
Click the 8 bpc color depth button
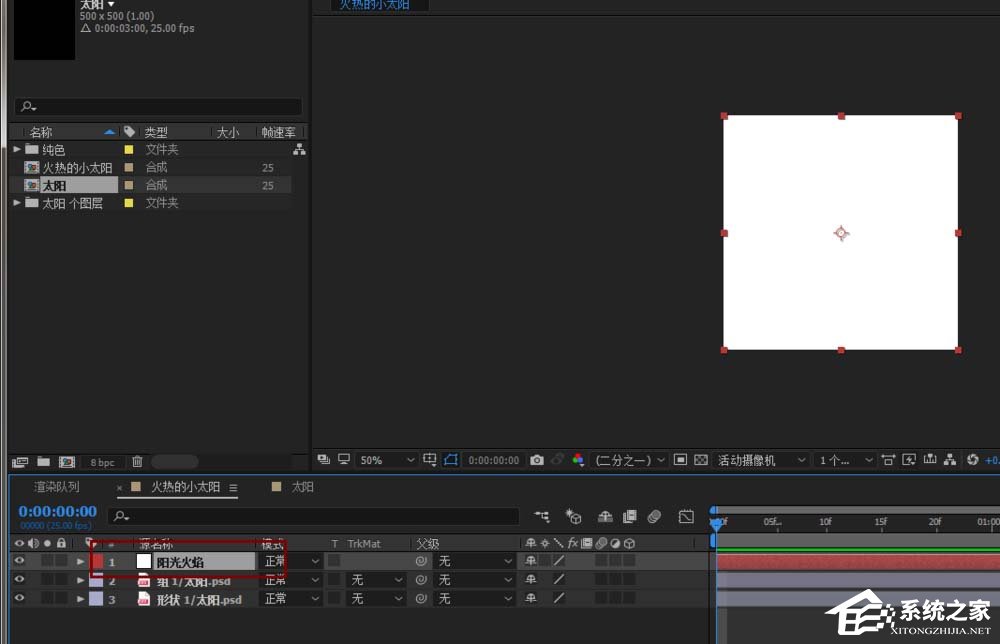(x=102, y=463)
